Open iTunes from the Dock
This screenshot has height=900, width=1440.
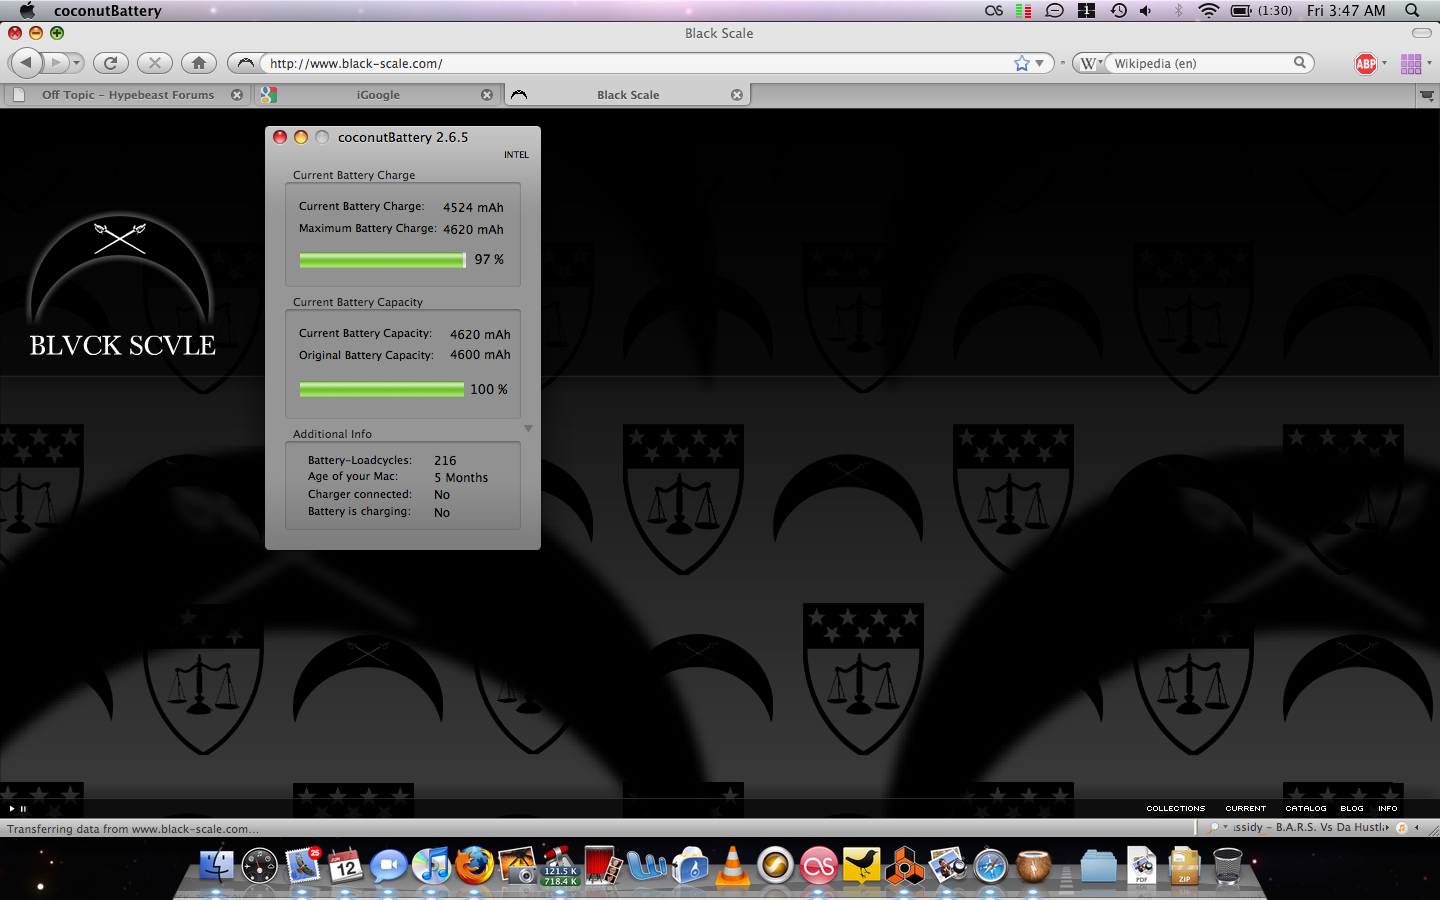point(432,865)
